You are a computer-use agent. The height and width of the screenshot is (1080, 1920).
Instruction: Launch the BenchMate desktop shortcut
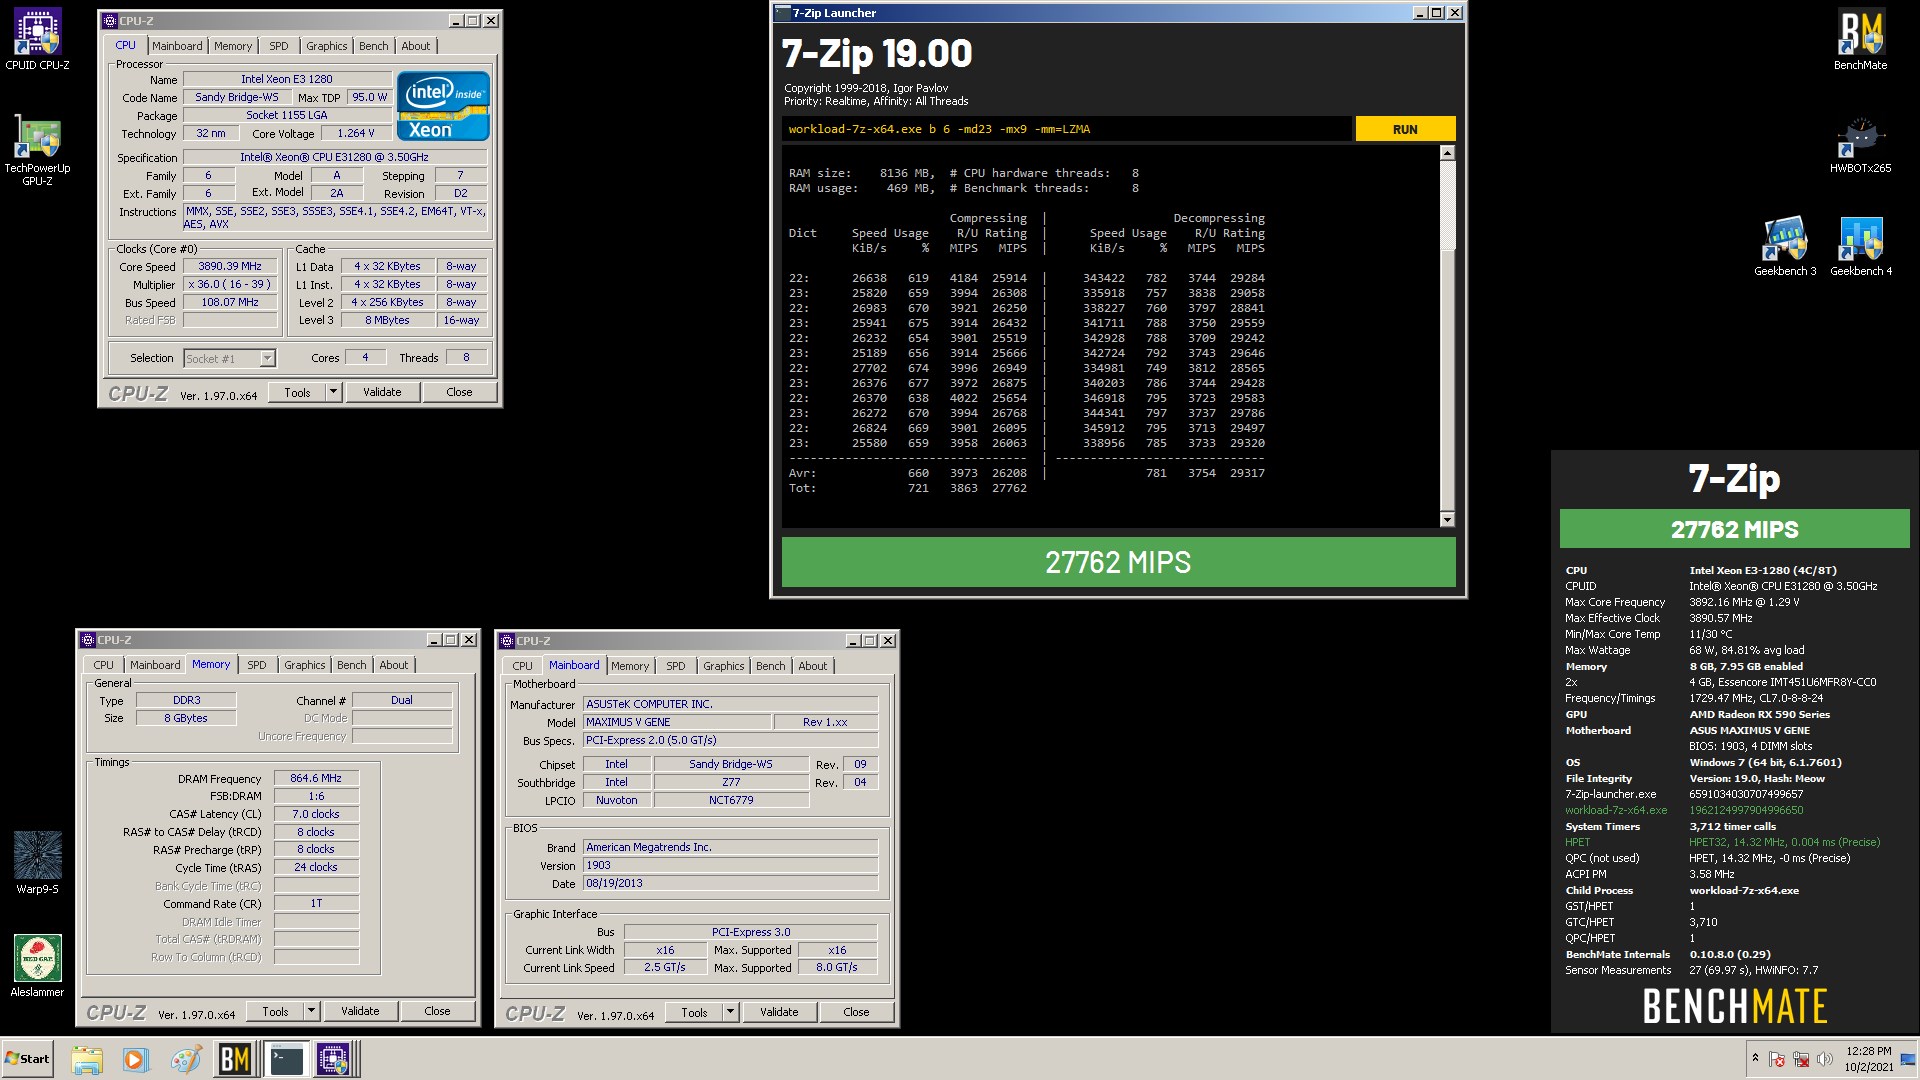(1860, 38)
